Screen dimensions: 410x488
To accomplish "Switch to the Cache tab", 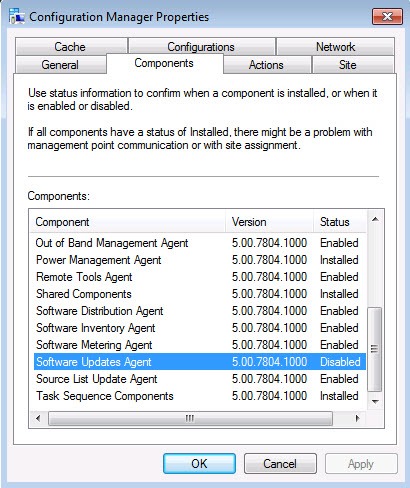I will 70,47.
